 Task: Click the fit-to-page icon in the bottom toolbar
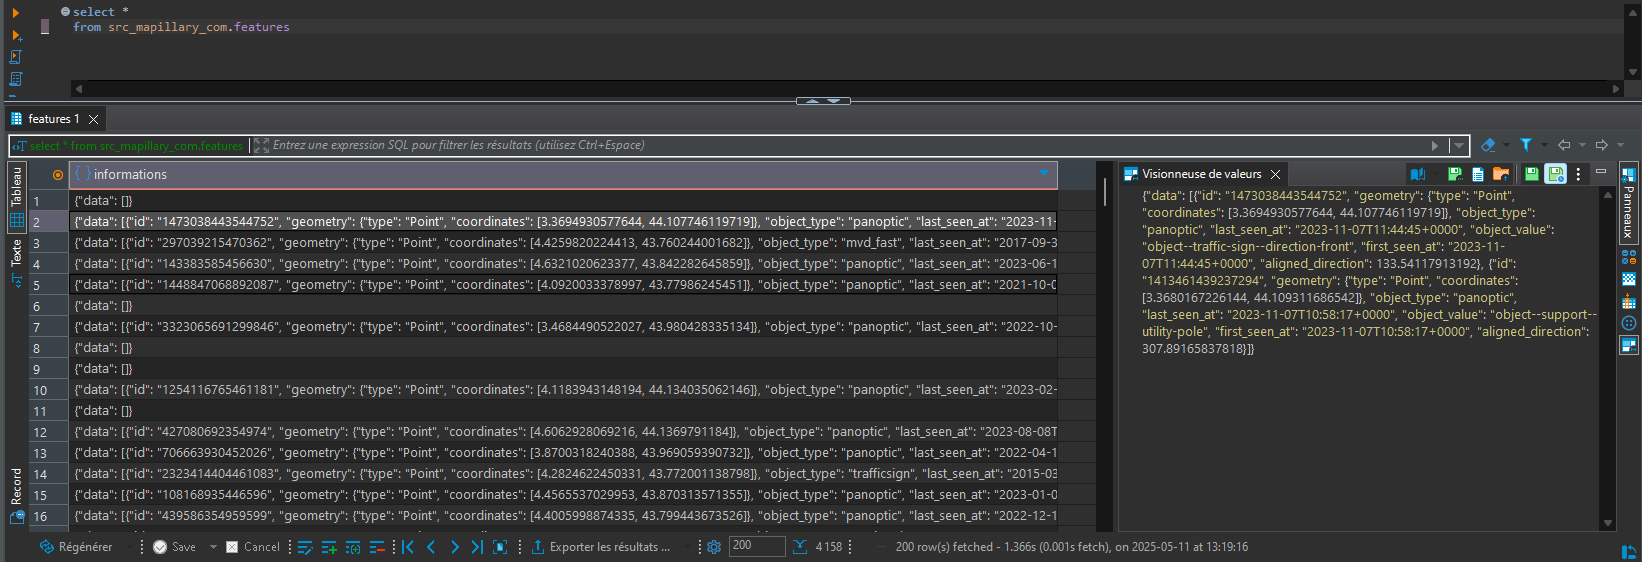[501, 547]
